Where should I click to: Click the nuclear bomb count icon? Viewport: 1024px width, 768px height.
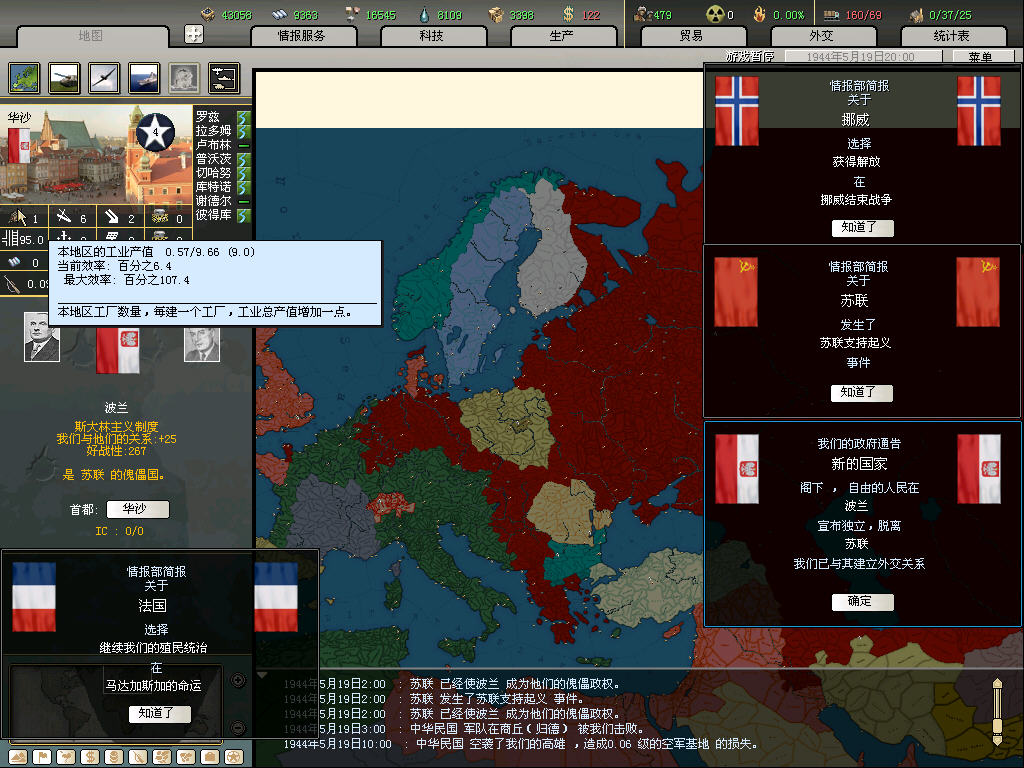point(715,14)
